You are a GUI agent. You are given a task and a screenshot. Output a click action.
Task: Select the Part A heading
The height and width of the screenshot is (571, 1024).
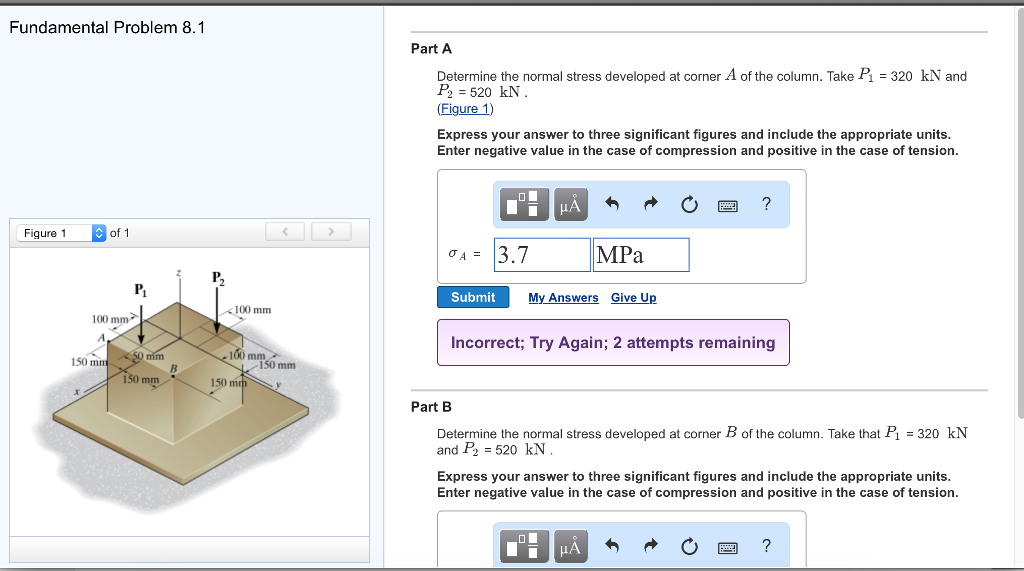[431, 49]
